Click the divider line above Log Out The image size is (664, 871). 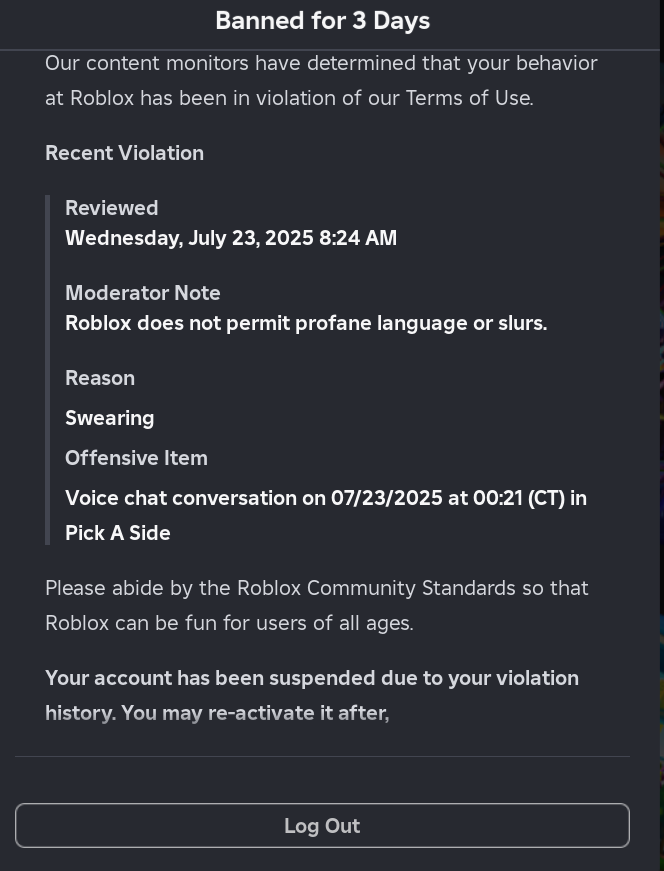point(322,756)
